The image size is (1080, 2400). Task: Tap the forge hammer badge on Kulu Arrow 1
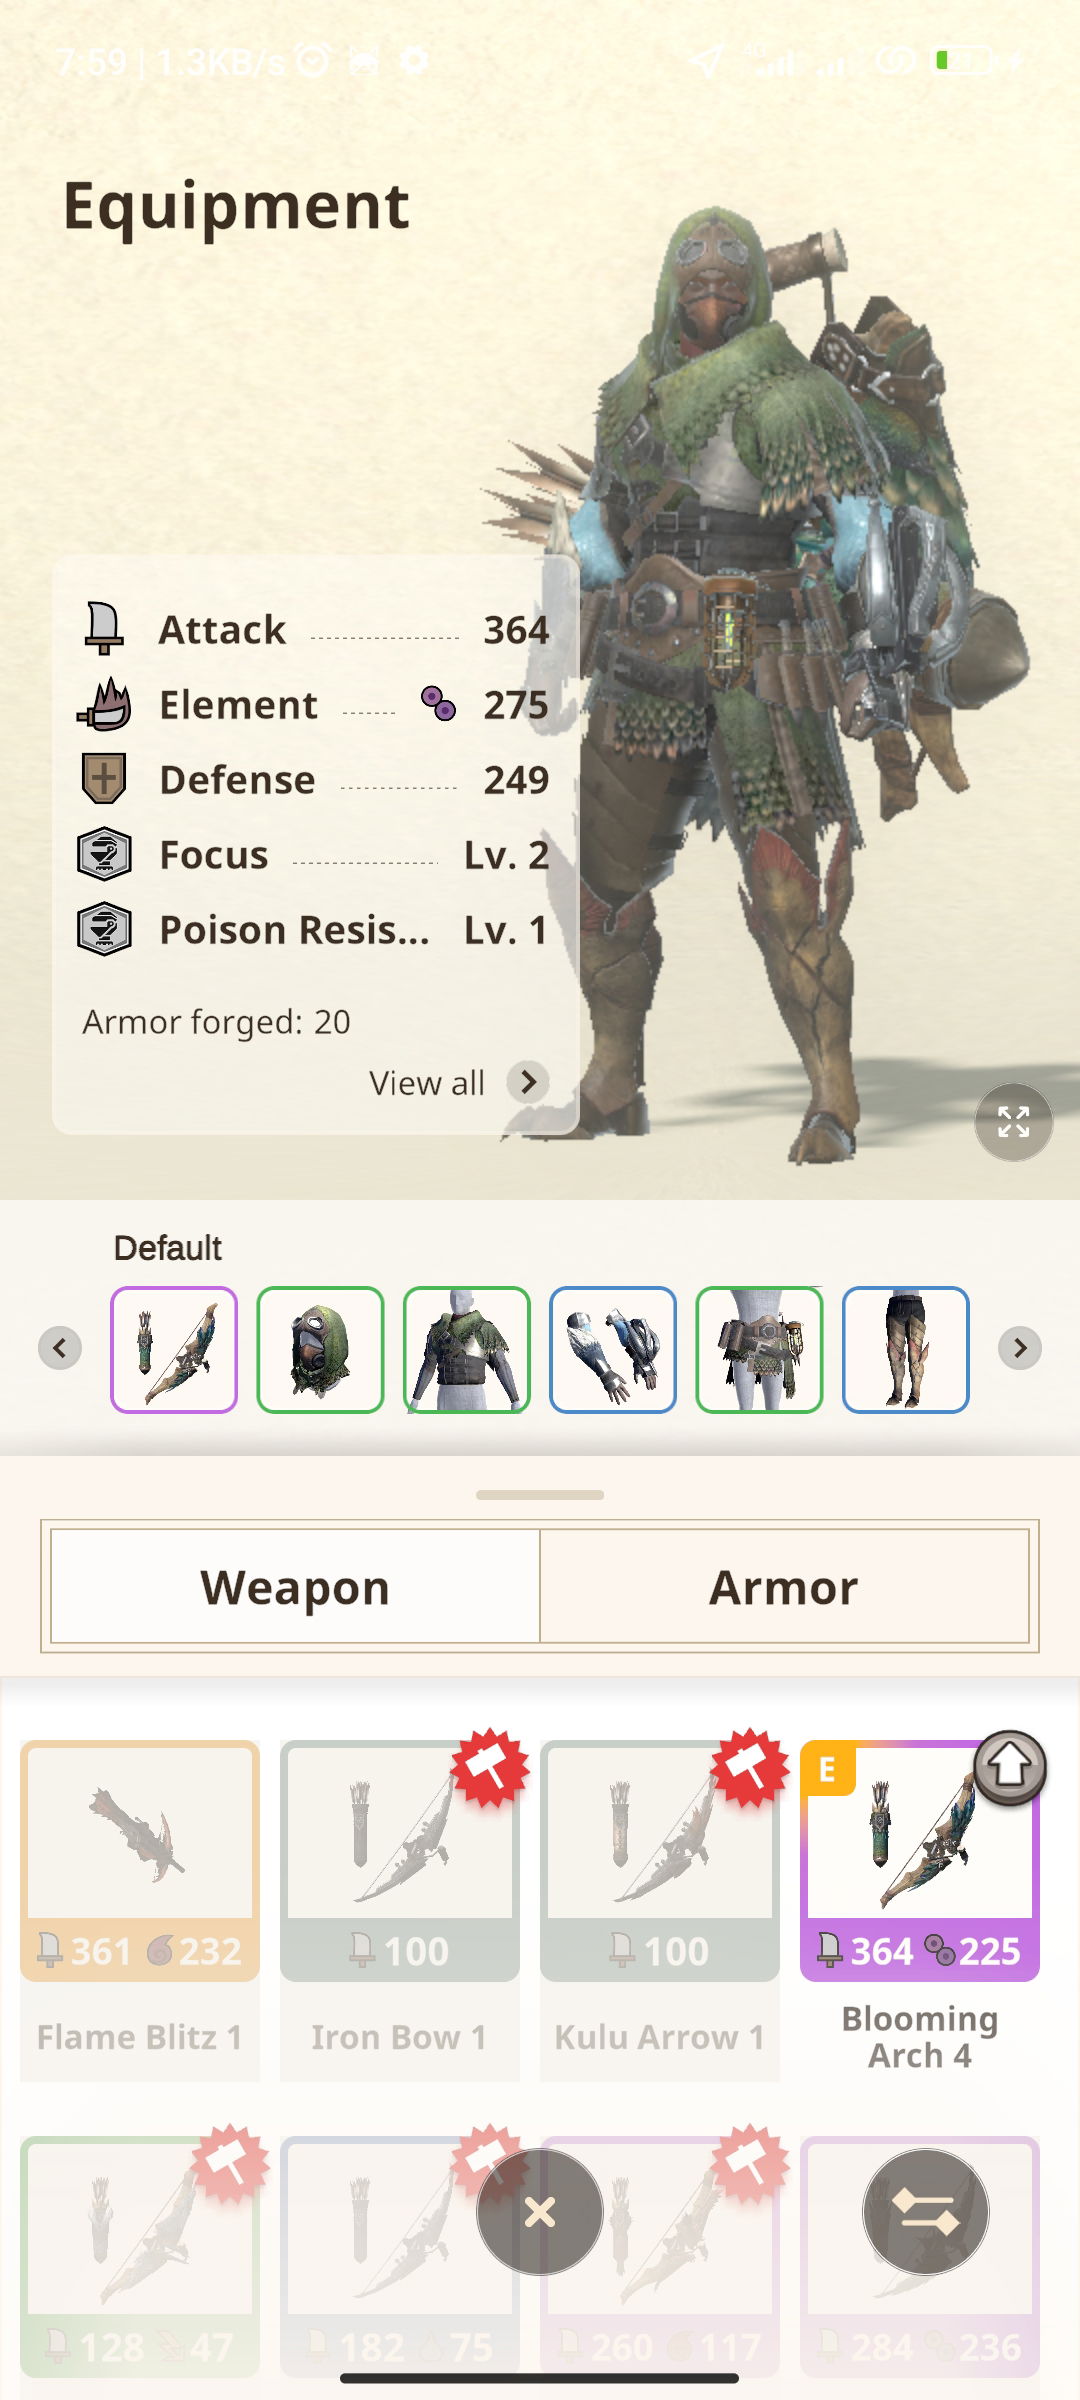pyautogui.click(x=750, y=1768)
